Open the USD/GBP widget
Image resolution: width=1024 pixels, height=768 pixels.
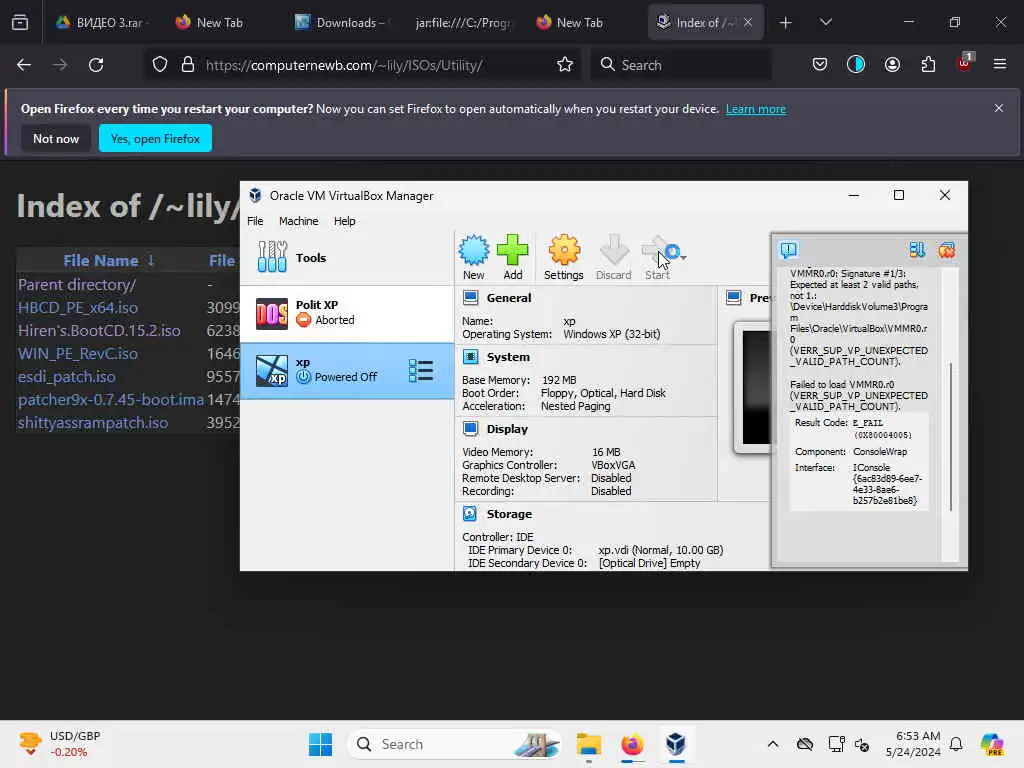pyautogui.click(x=59, y=744)
